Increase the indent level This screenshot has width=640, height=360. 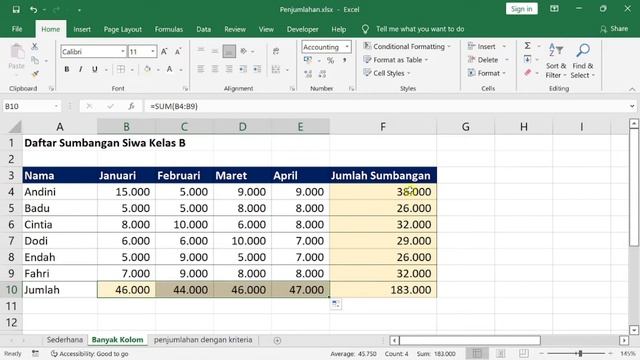(257, 69)
